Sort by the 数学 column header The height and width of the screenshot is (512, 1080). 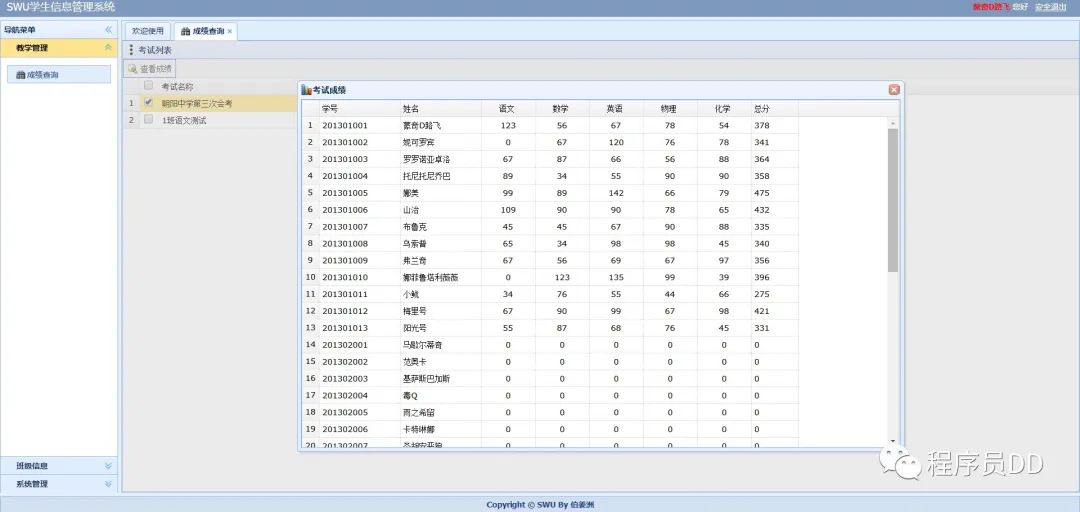coord(562,109)
